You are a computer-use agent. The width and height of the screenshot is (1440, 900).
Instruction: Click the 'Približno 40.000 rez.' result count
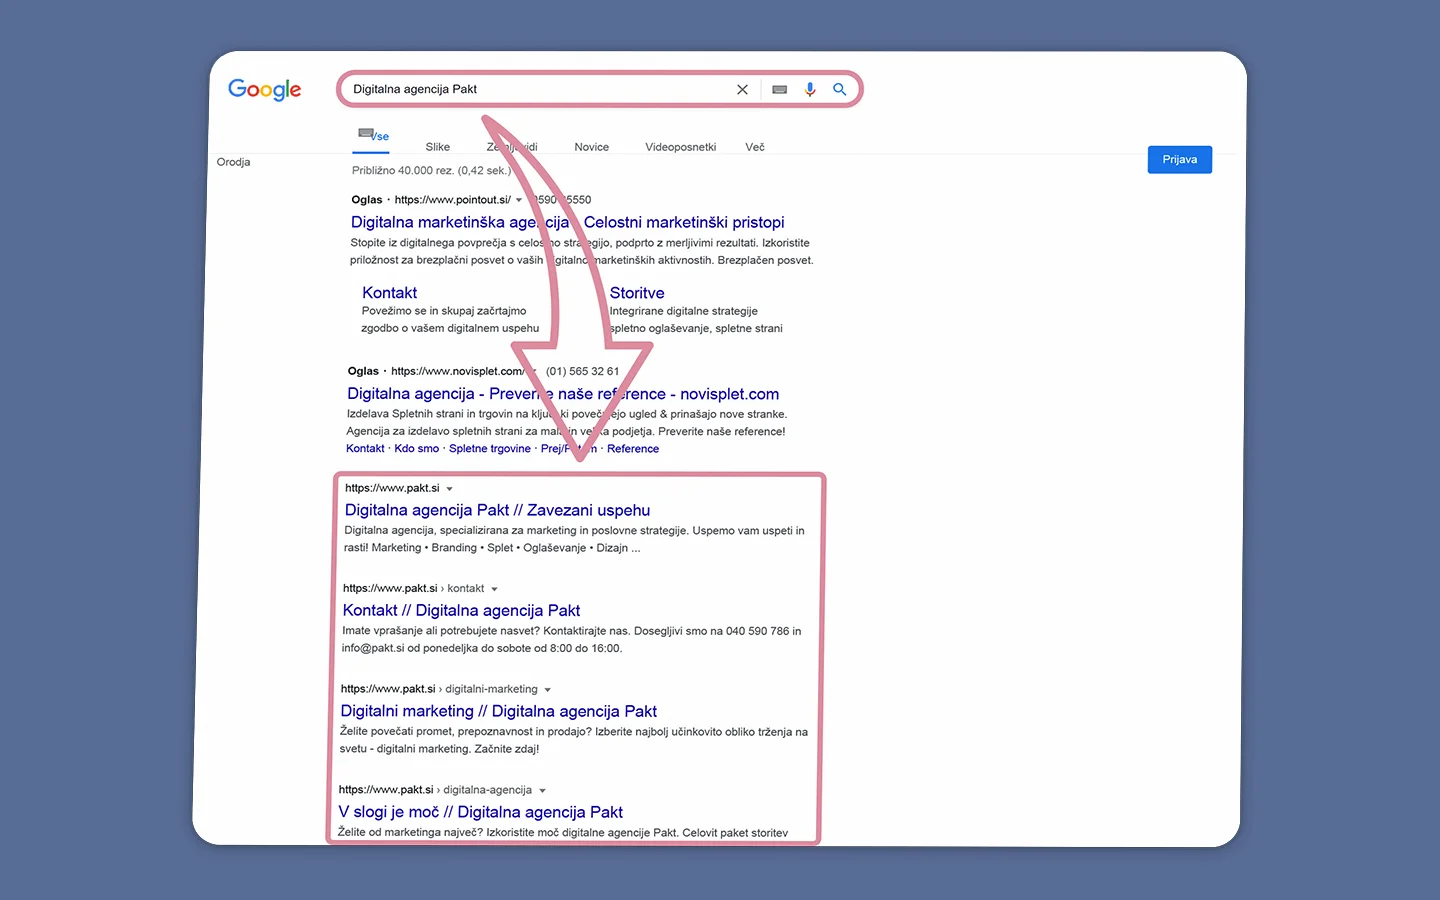(x=431, y=171)
